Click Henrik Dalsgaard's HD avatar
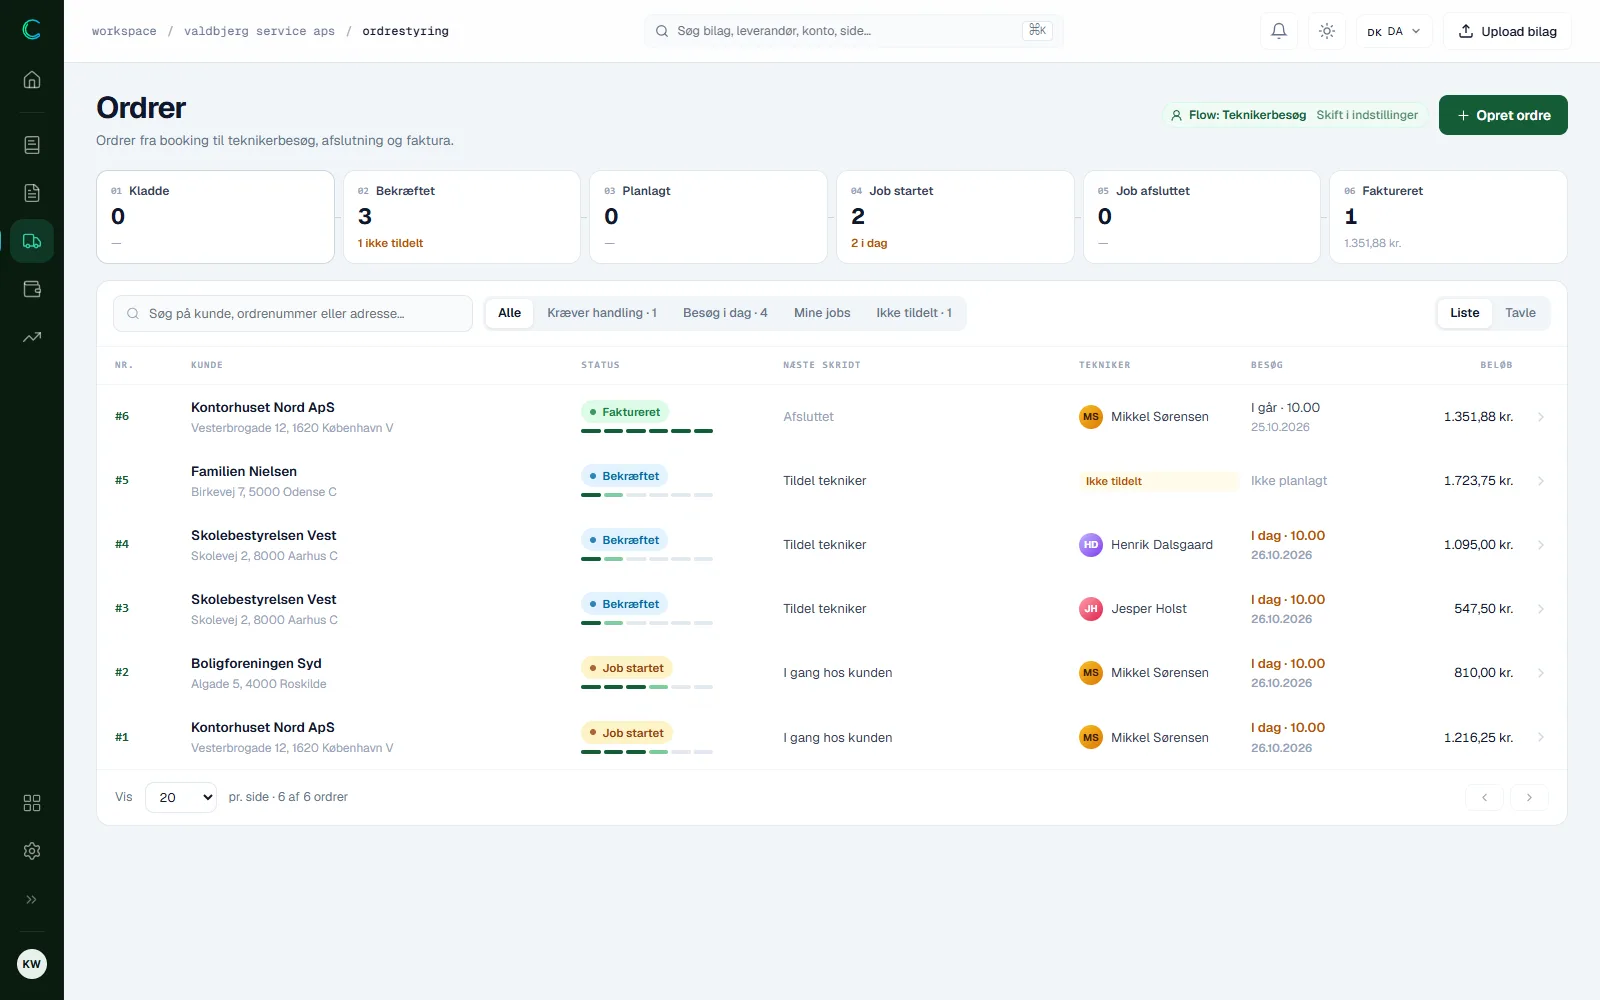 click(1091, 545)
